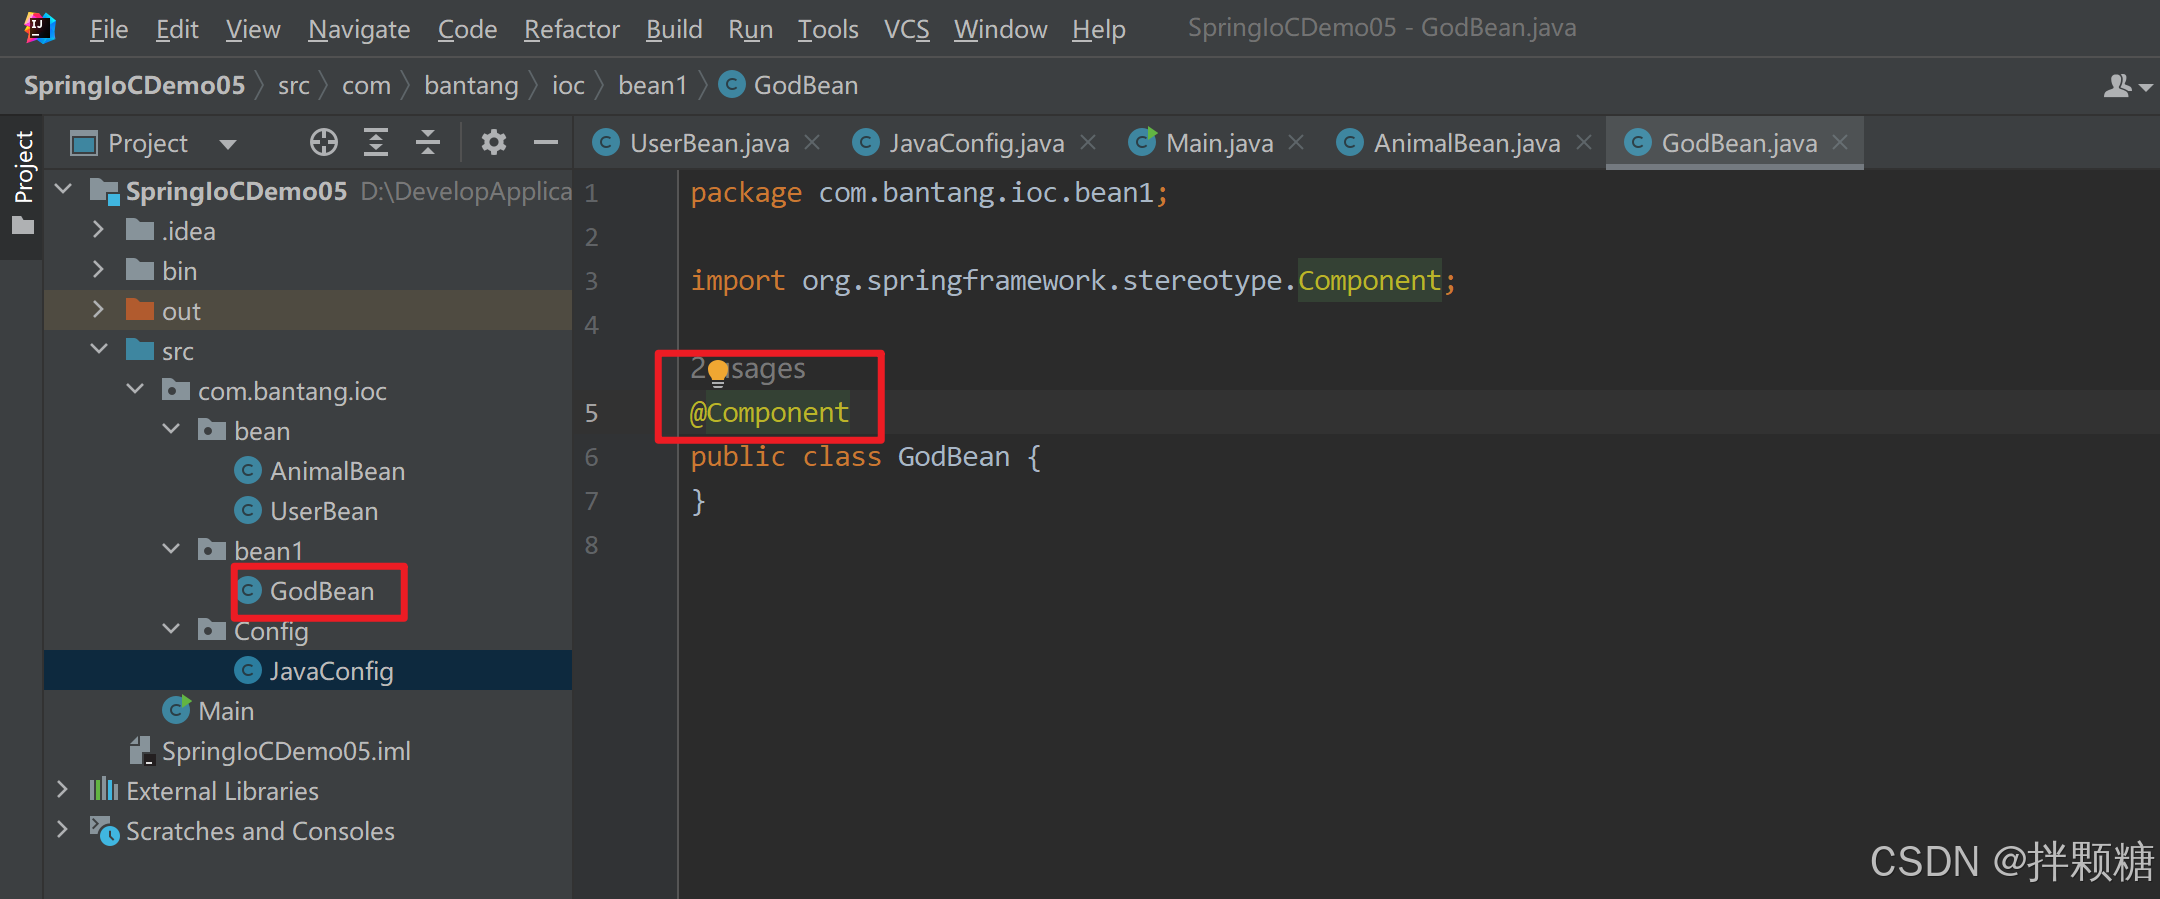Click bantang in breadcrumb bar
The width and height of the screenshot is (2160, 899).
(x=471, y=86)
